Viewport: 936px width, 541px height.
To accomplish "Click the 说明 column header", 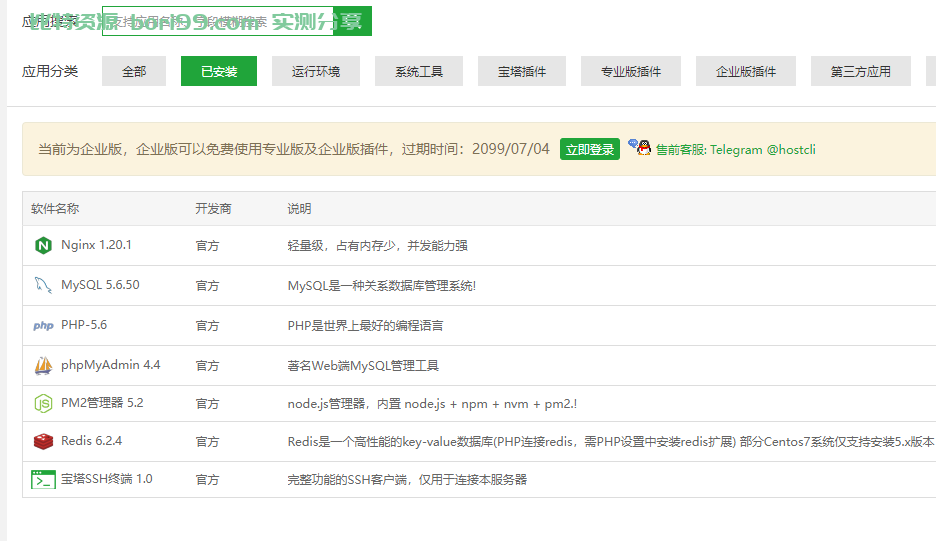I will [x=299, y=208].
